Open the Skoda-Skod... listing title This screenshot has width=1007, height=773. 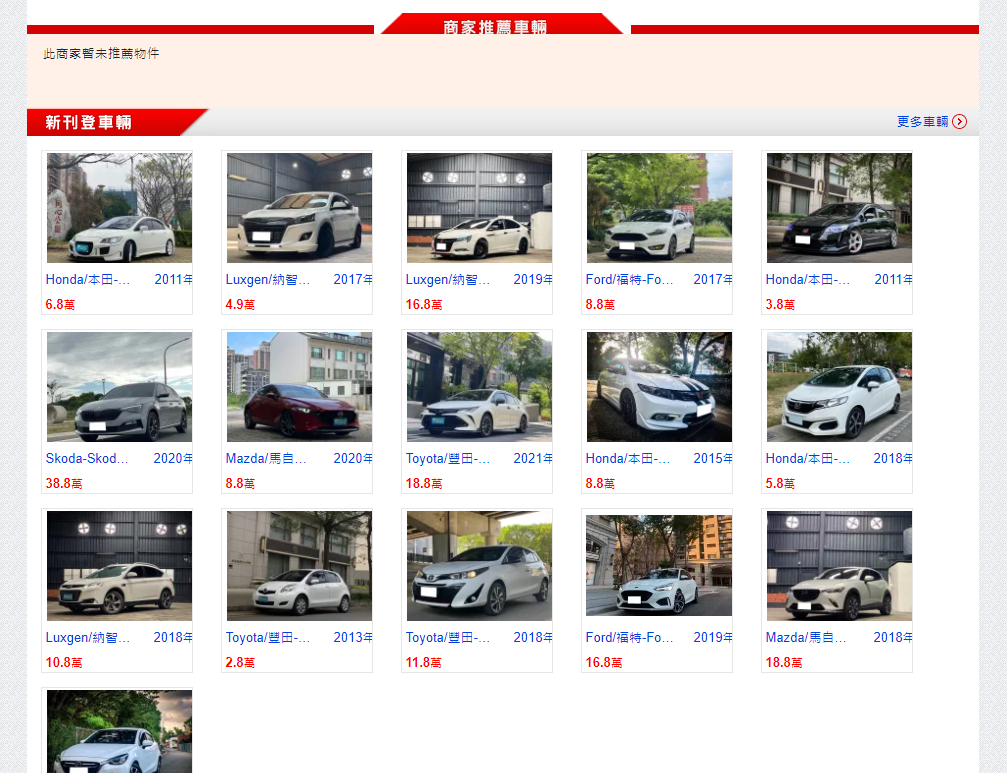[87, 459]
